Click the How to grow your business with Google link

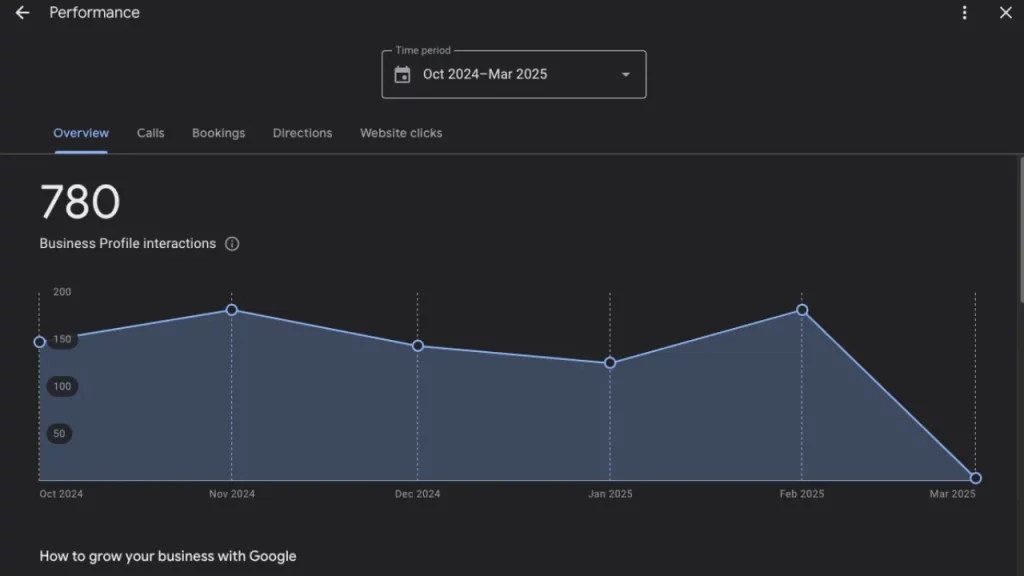tap(167, 556)
